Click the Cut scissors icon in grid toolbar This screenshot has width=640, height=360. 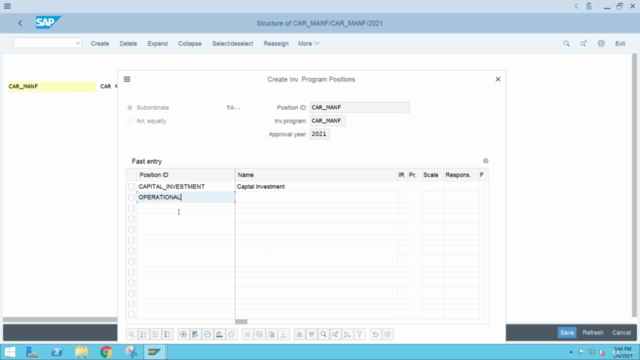[x=247, y=334]
